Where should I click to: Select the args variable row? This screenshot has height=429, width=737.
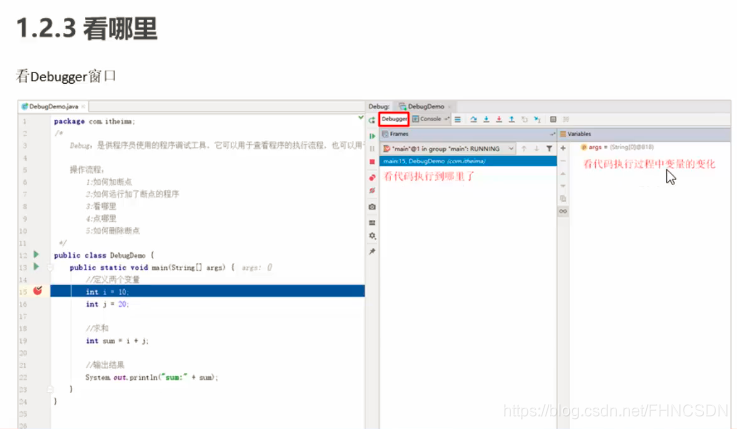click(x=617, y=147)
